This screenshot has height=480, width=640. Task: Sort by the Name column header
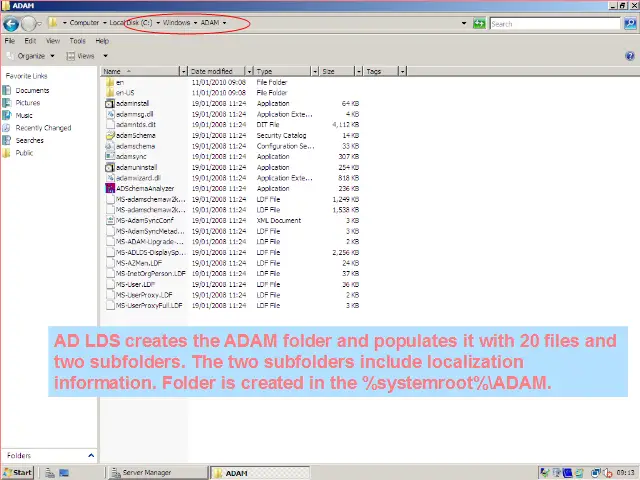pos(140,71)
